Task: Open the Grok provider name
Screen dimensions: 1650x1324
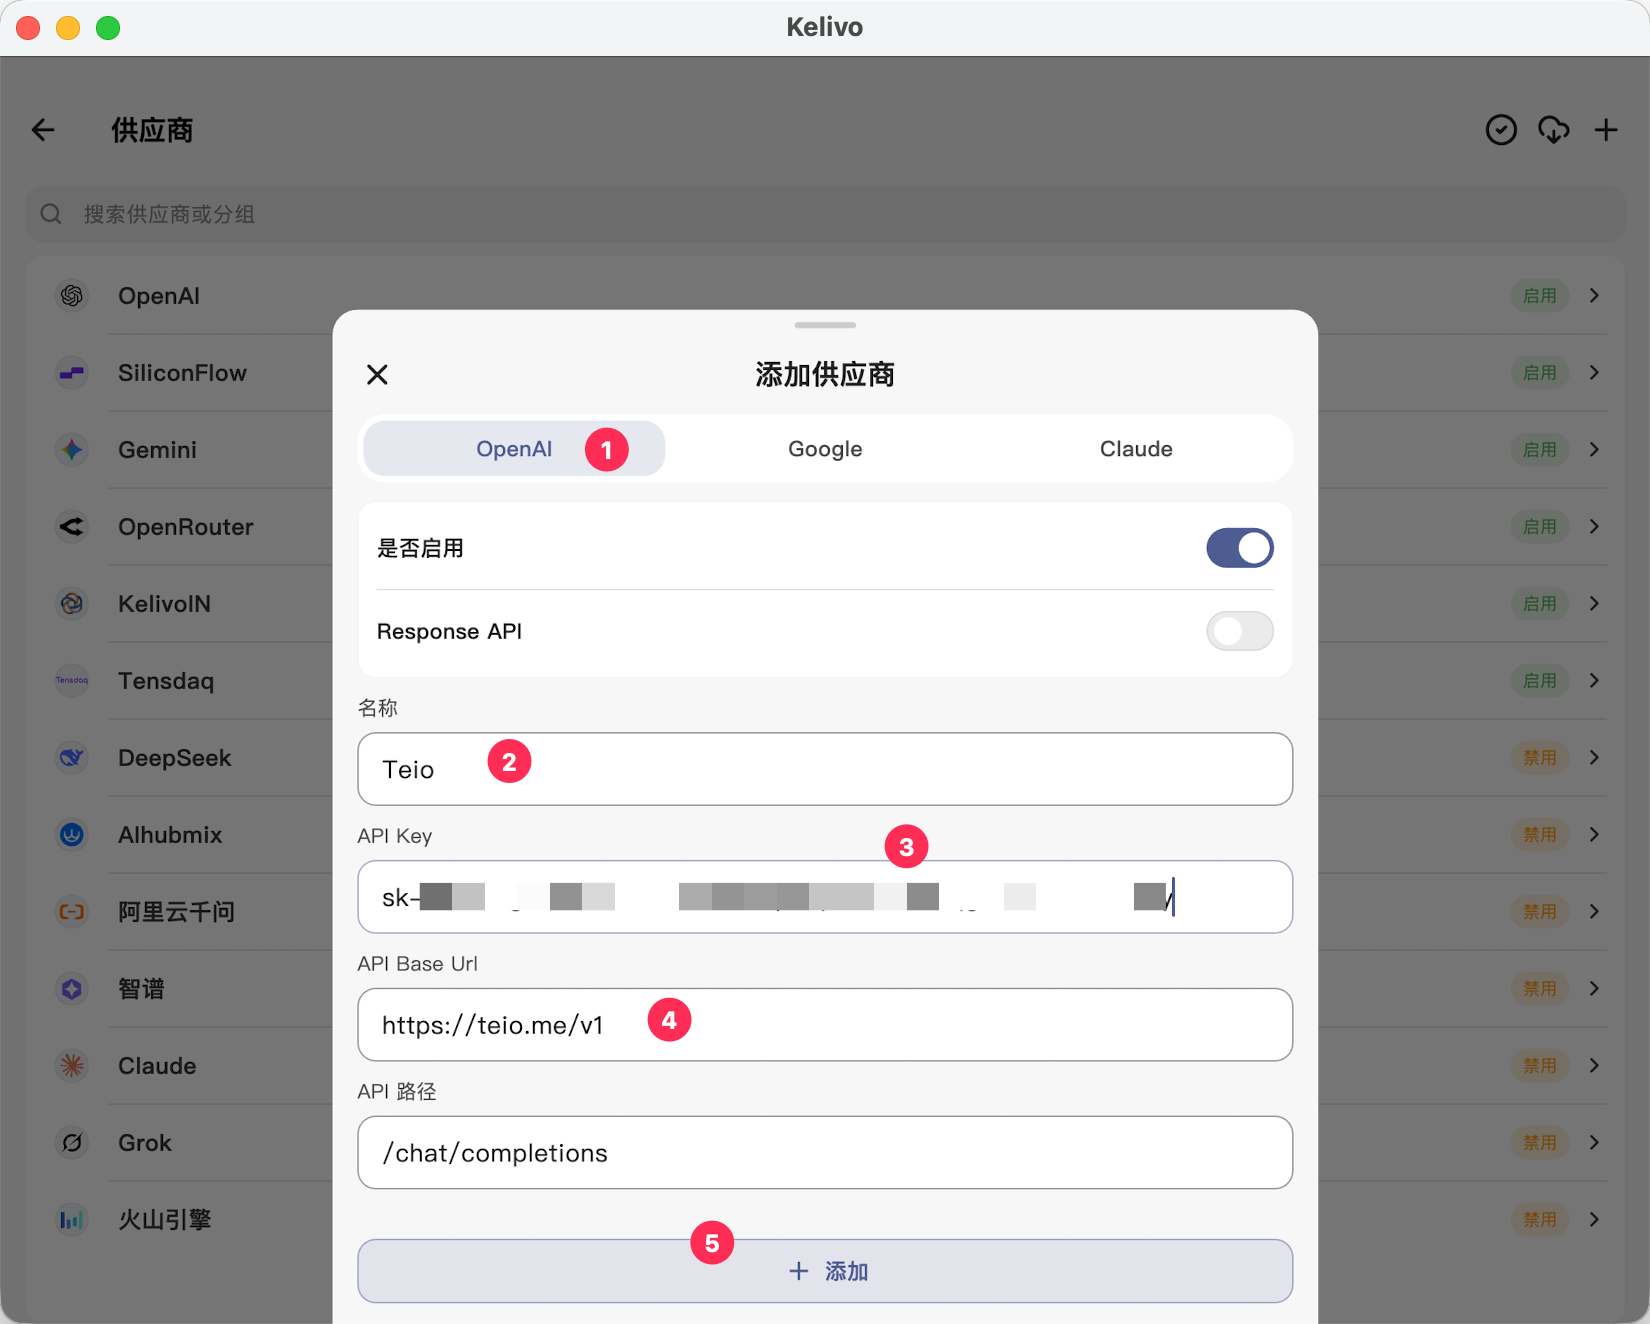Action: coord(145,1143)
